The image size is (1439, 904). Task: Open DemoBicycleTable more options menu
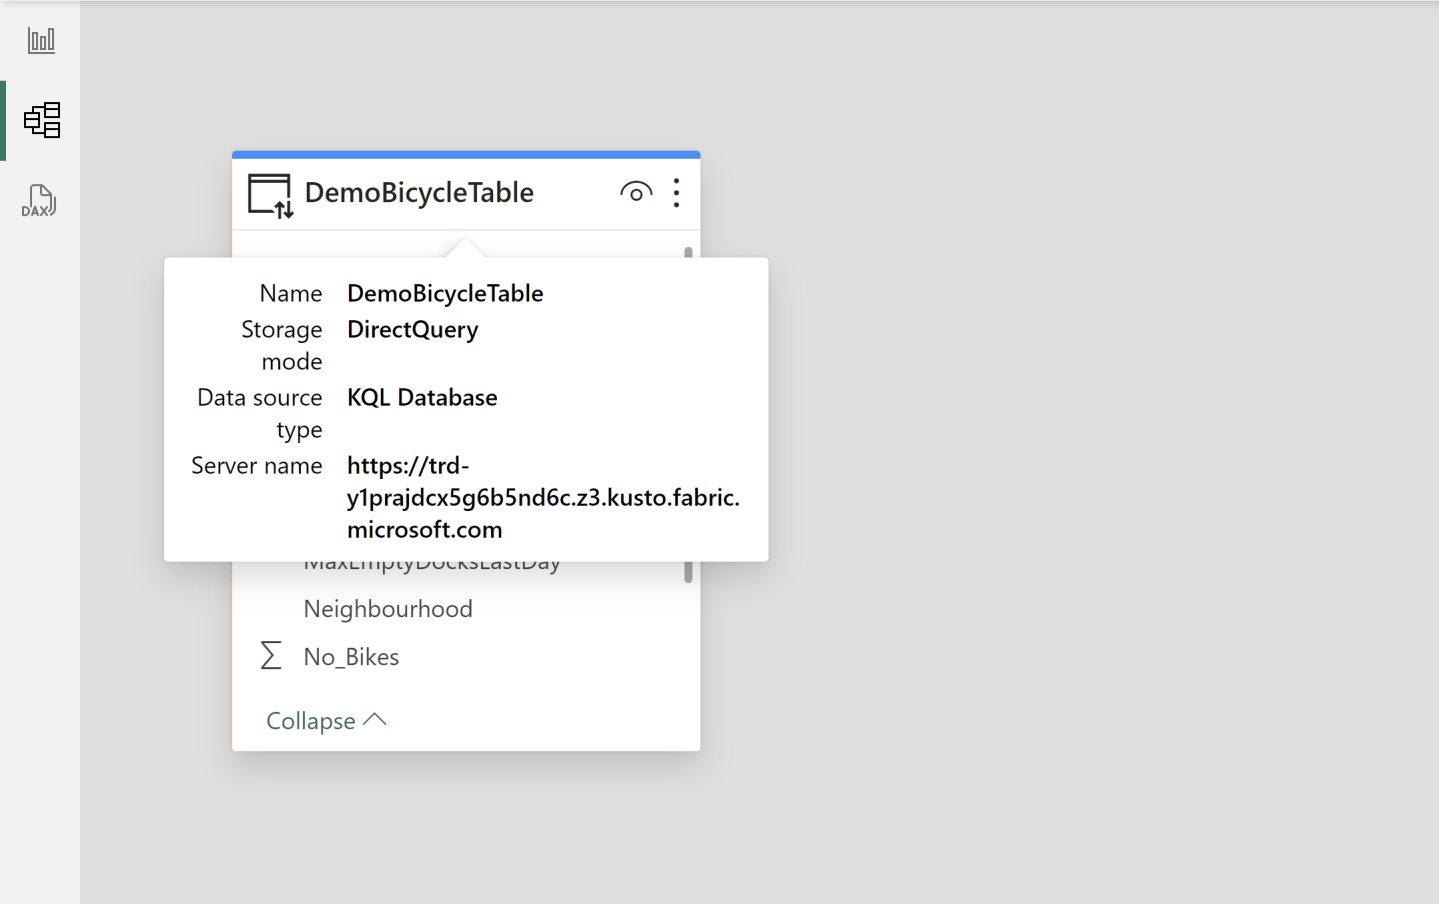677,193
